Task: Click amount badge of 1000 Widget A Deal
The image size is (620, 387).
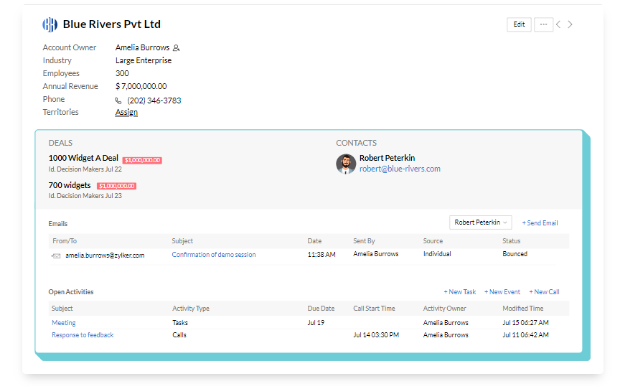Action: [142, 160]
